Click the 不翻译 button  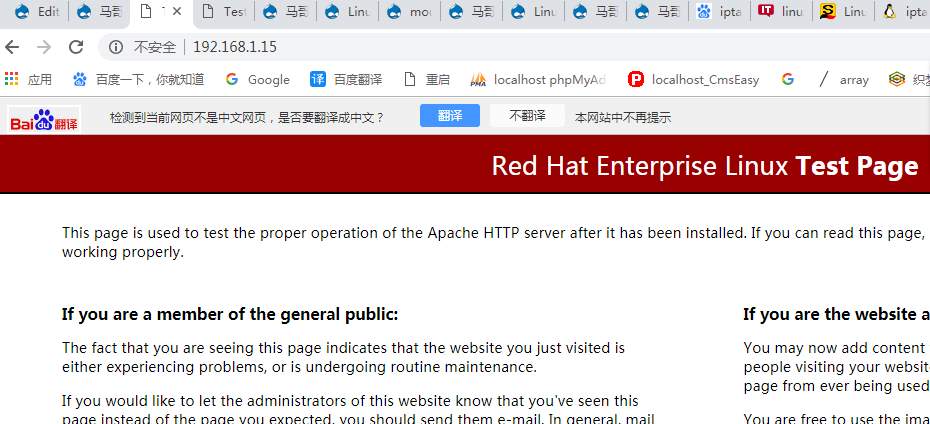pyautogui.click(x=527, y=116)
